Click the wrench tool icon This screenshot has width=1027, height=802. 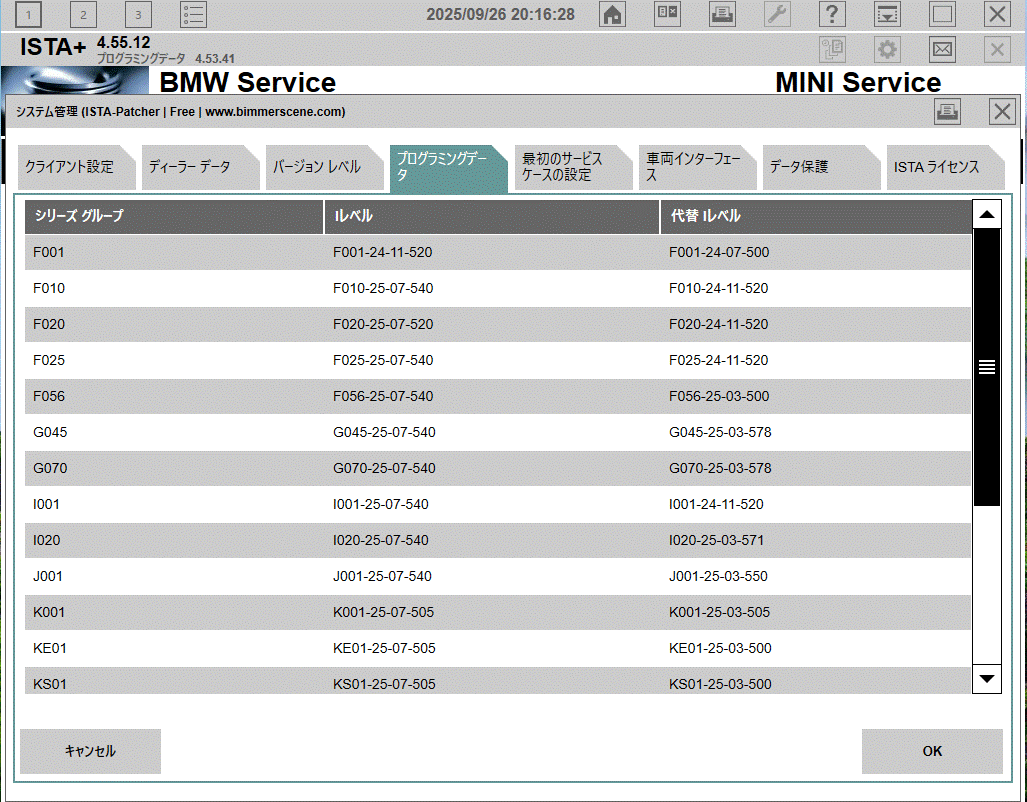click(x=777, y=14)
